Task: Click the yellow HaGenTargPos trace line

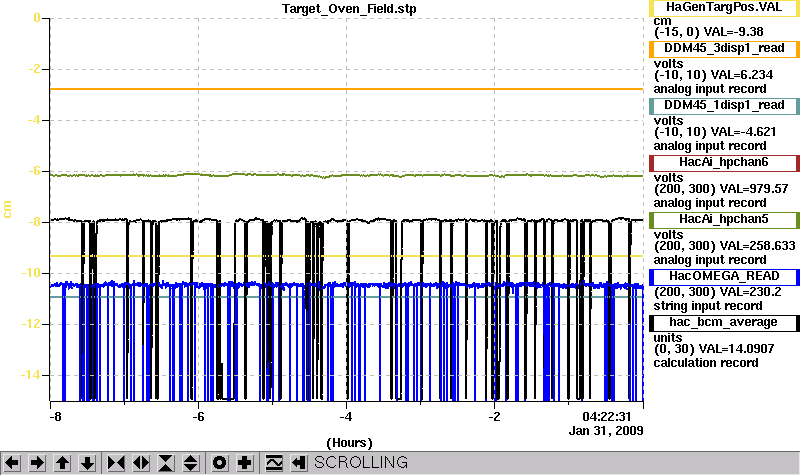Action: click(347, 256)
